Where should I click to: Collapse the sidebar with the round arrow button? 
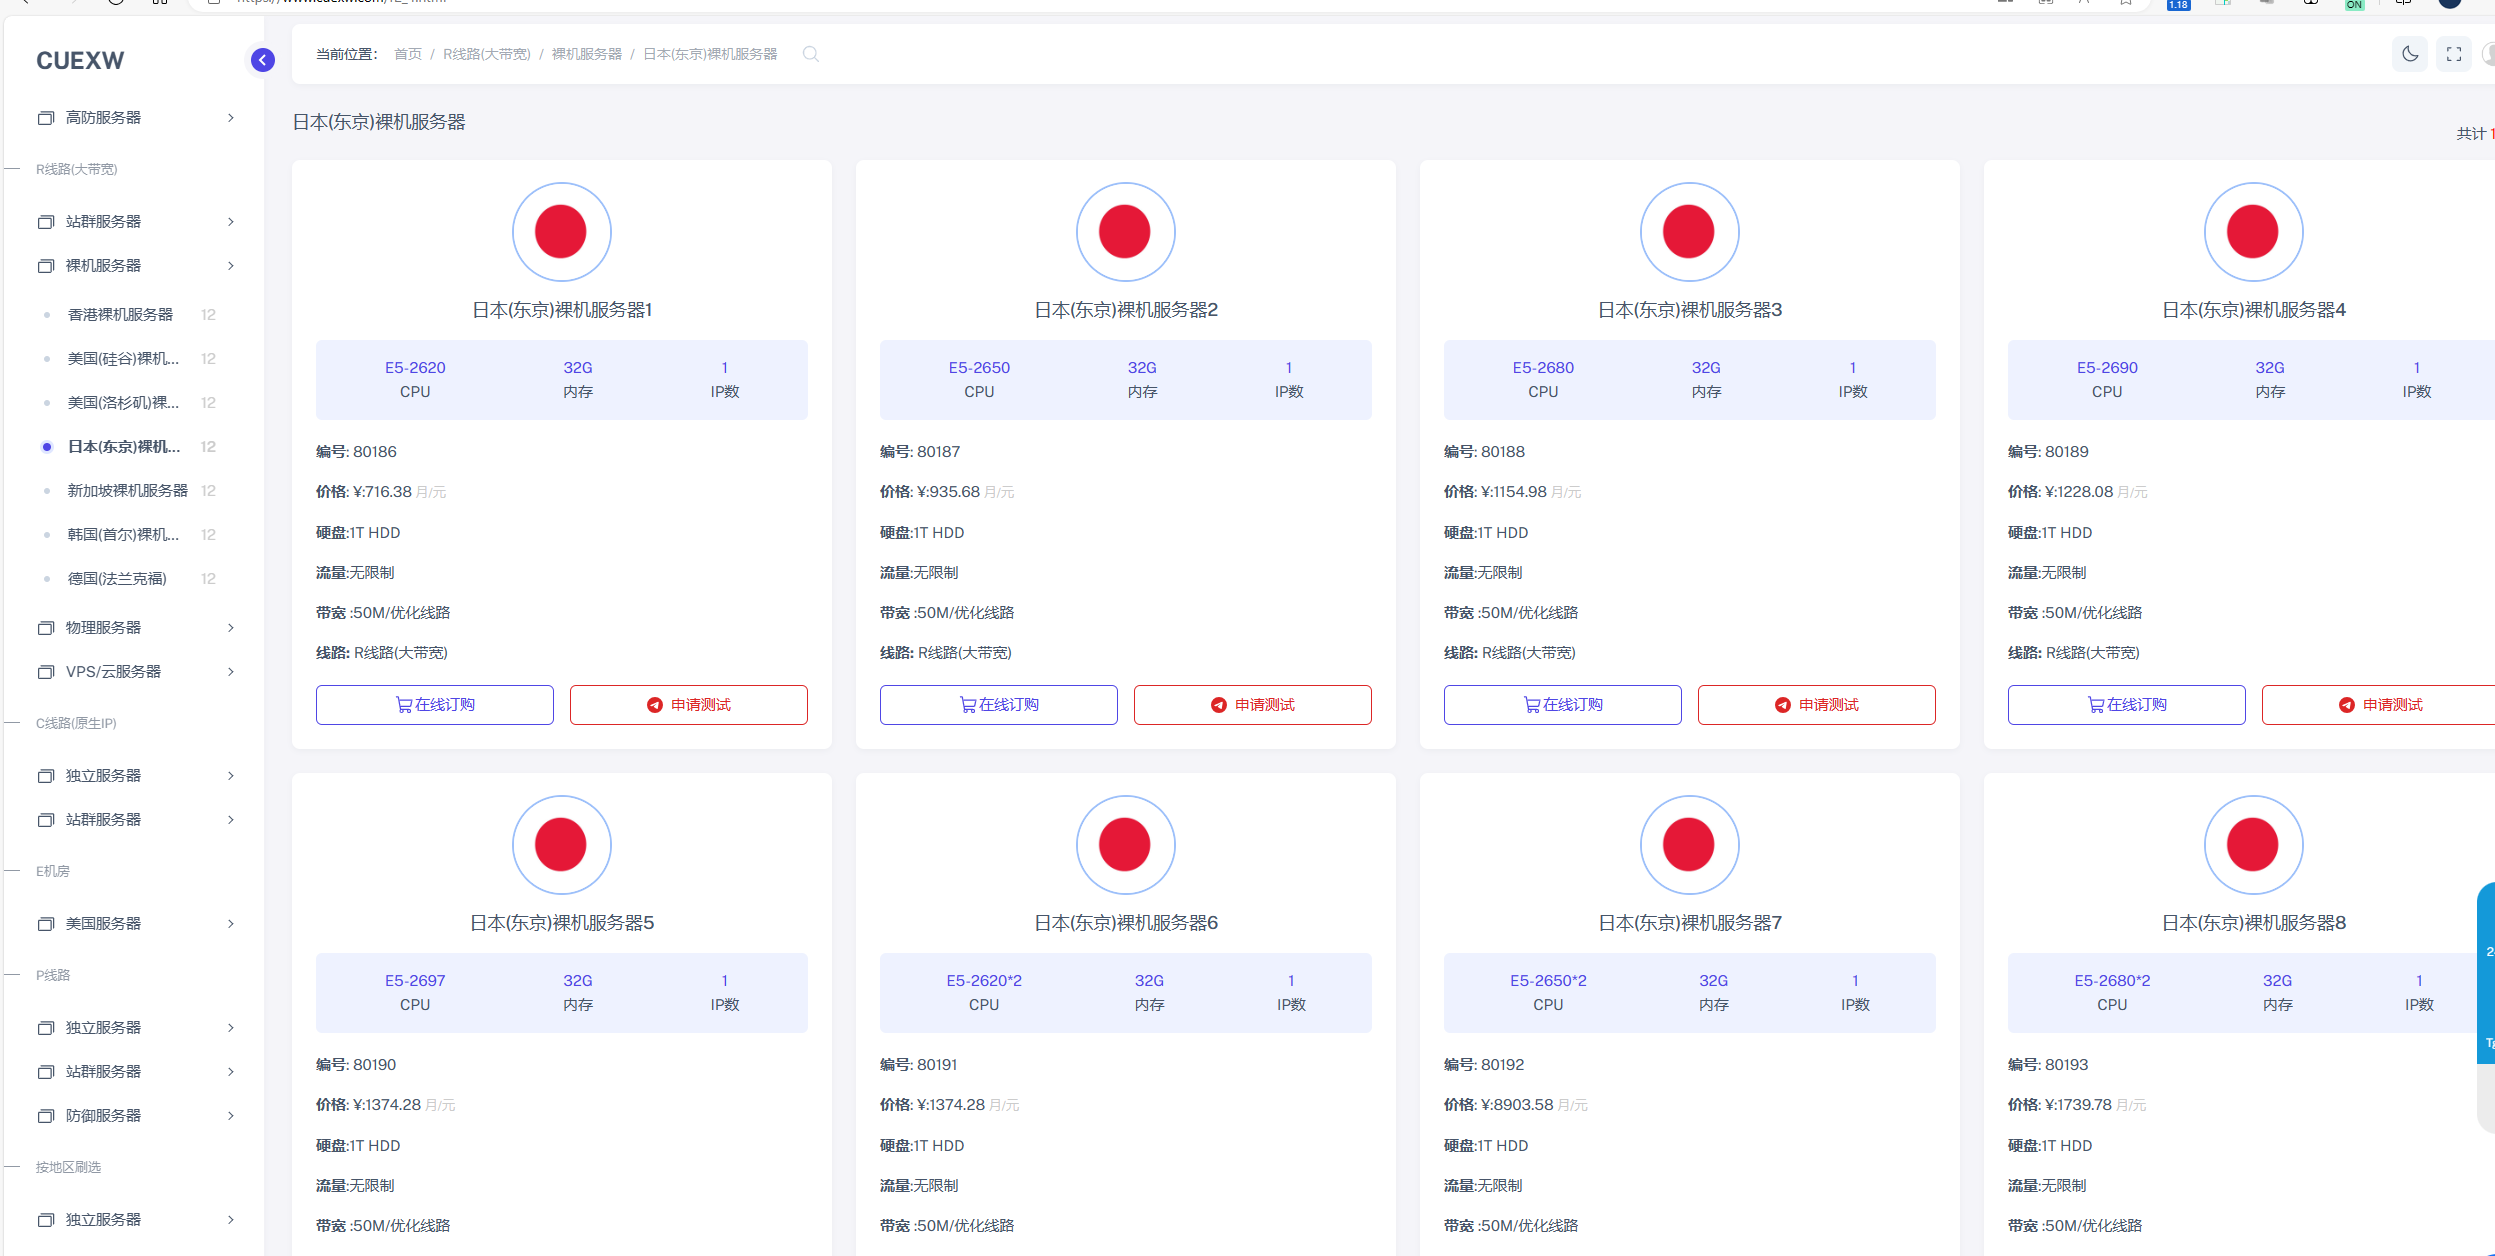click(x=262, y=60)
